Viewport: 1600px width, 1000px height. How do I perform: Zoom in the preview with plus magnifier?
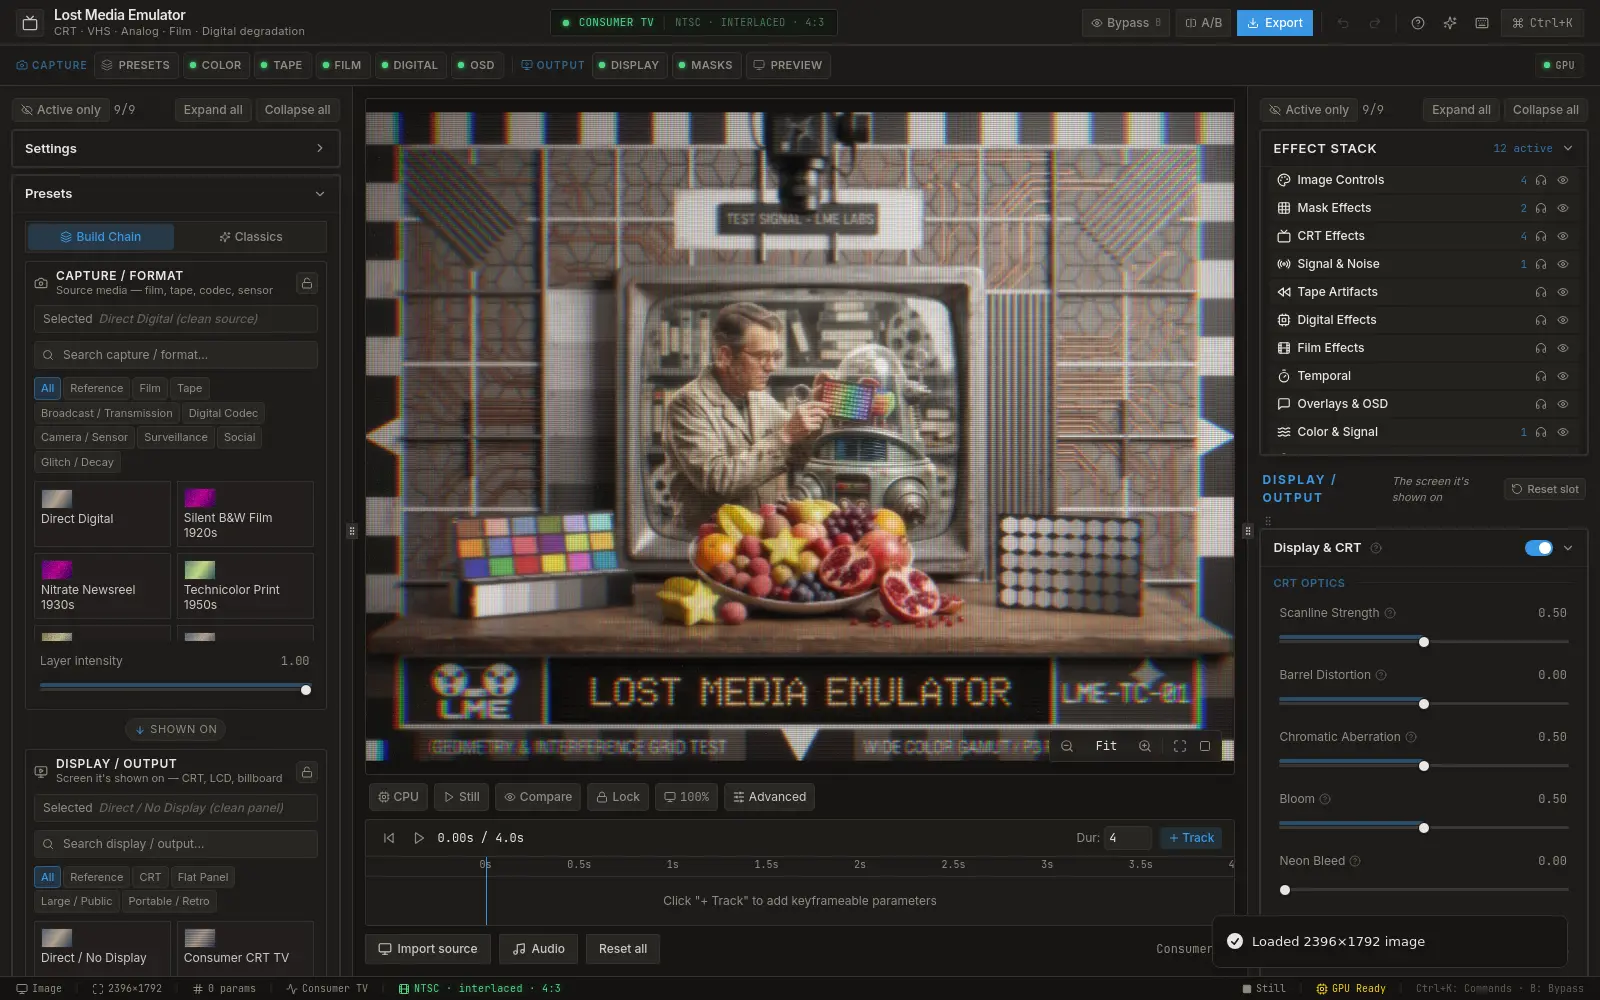1145,746
